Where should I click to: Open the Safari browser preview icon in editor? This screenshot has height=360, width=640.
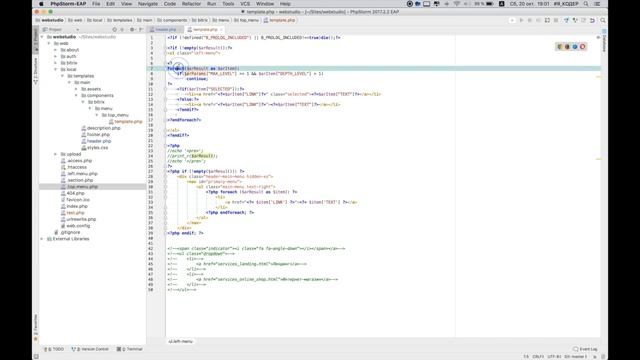(575, 47)
